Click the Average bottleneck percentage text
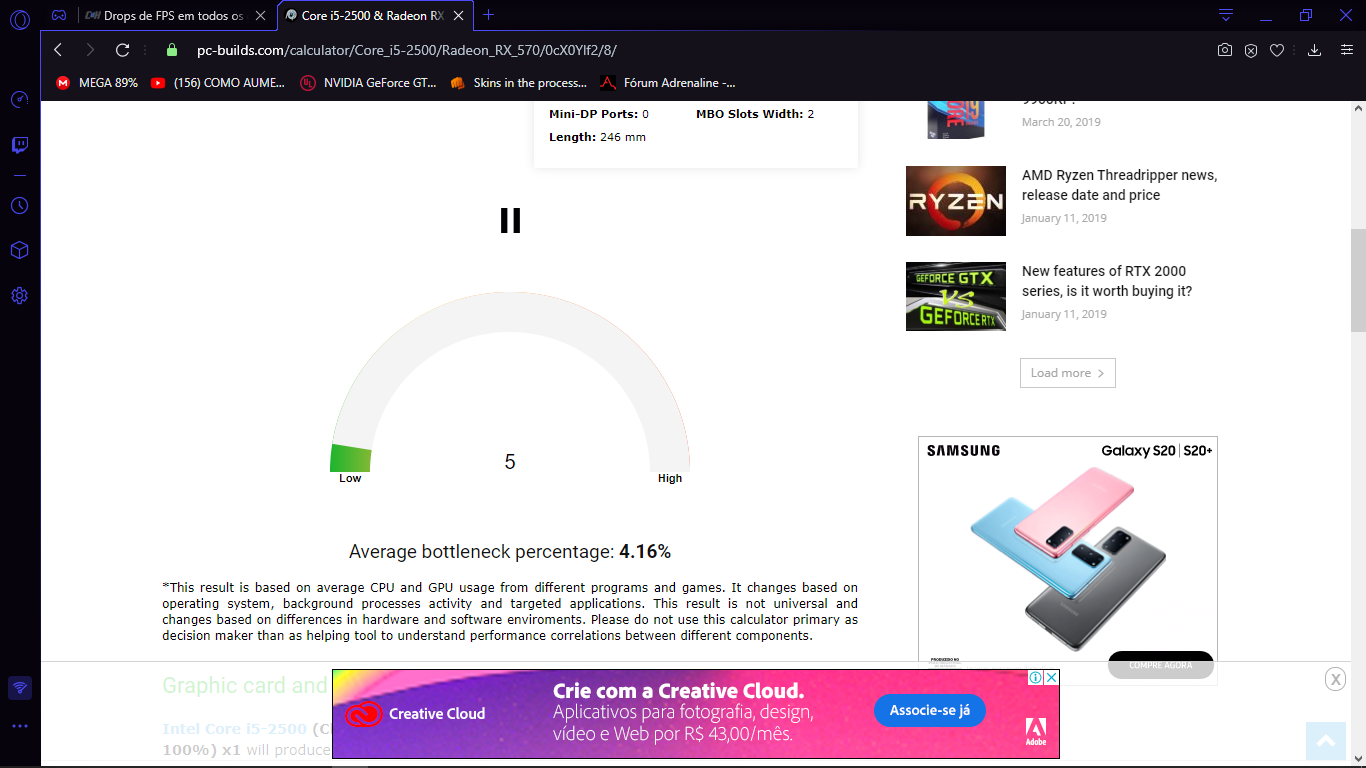Screen dimensions: 1366x768 [510, 551]
